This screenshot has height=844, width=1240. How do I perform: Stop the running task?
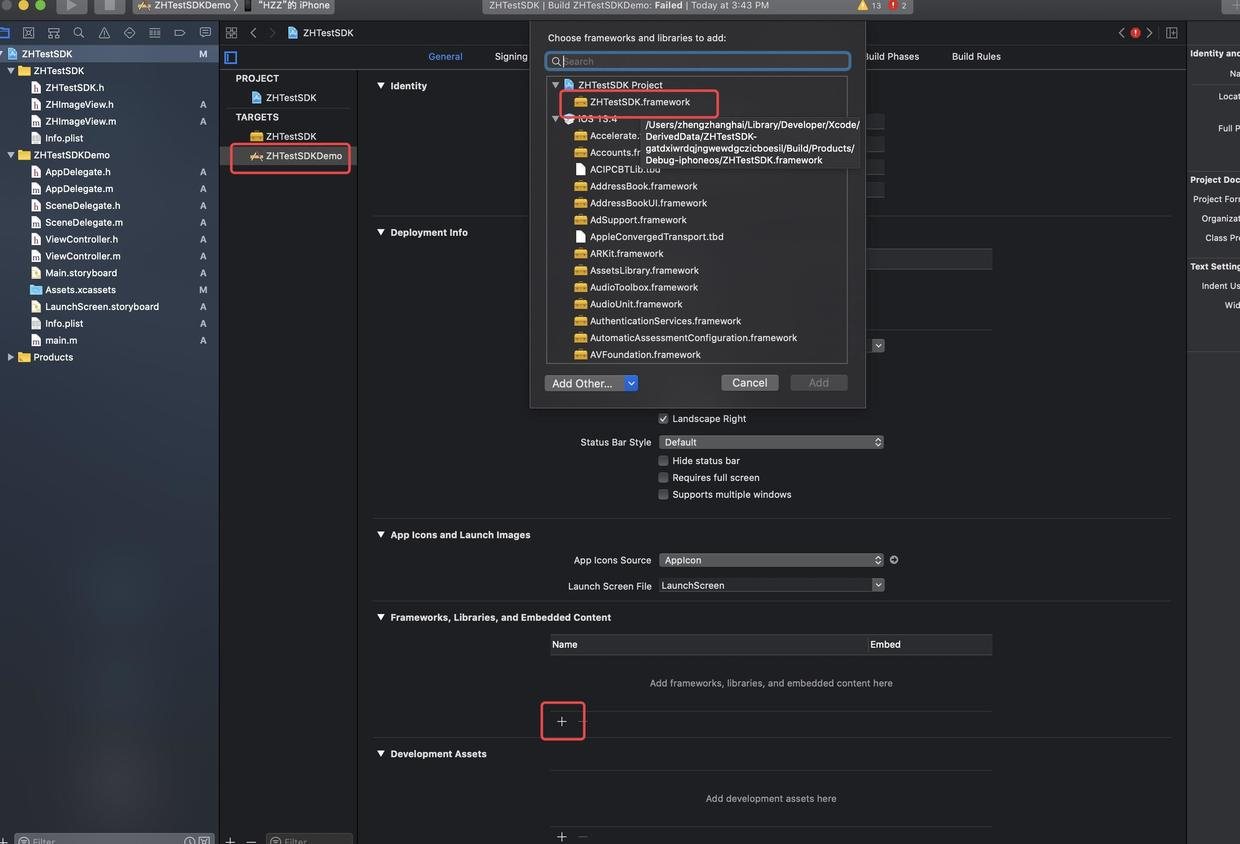(x=110, y=5)
